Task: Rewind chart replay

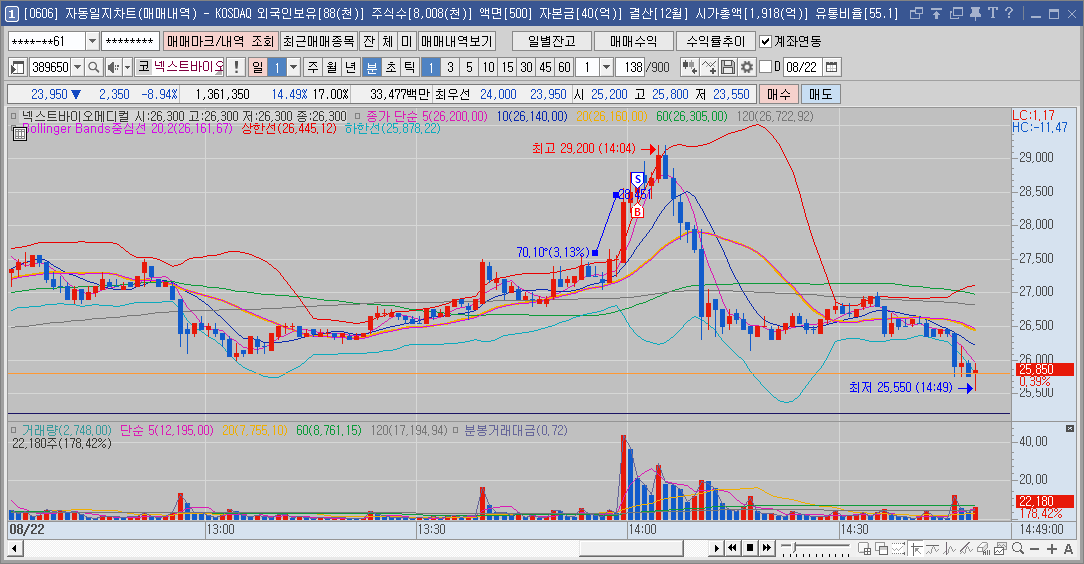Action: (x=733, y=548)
